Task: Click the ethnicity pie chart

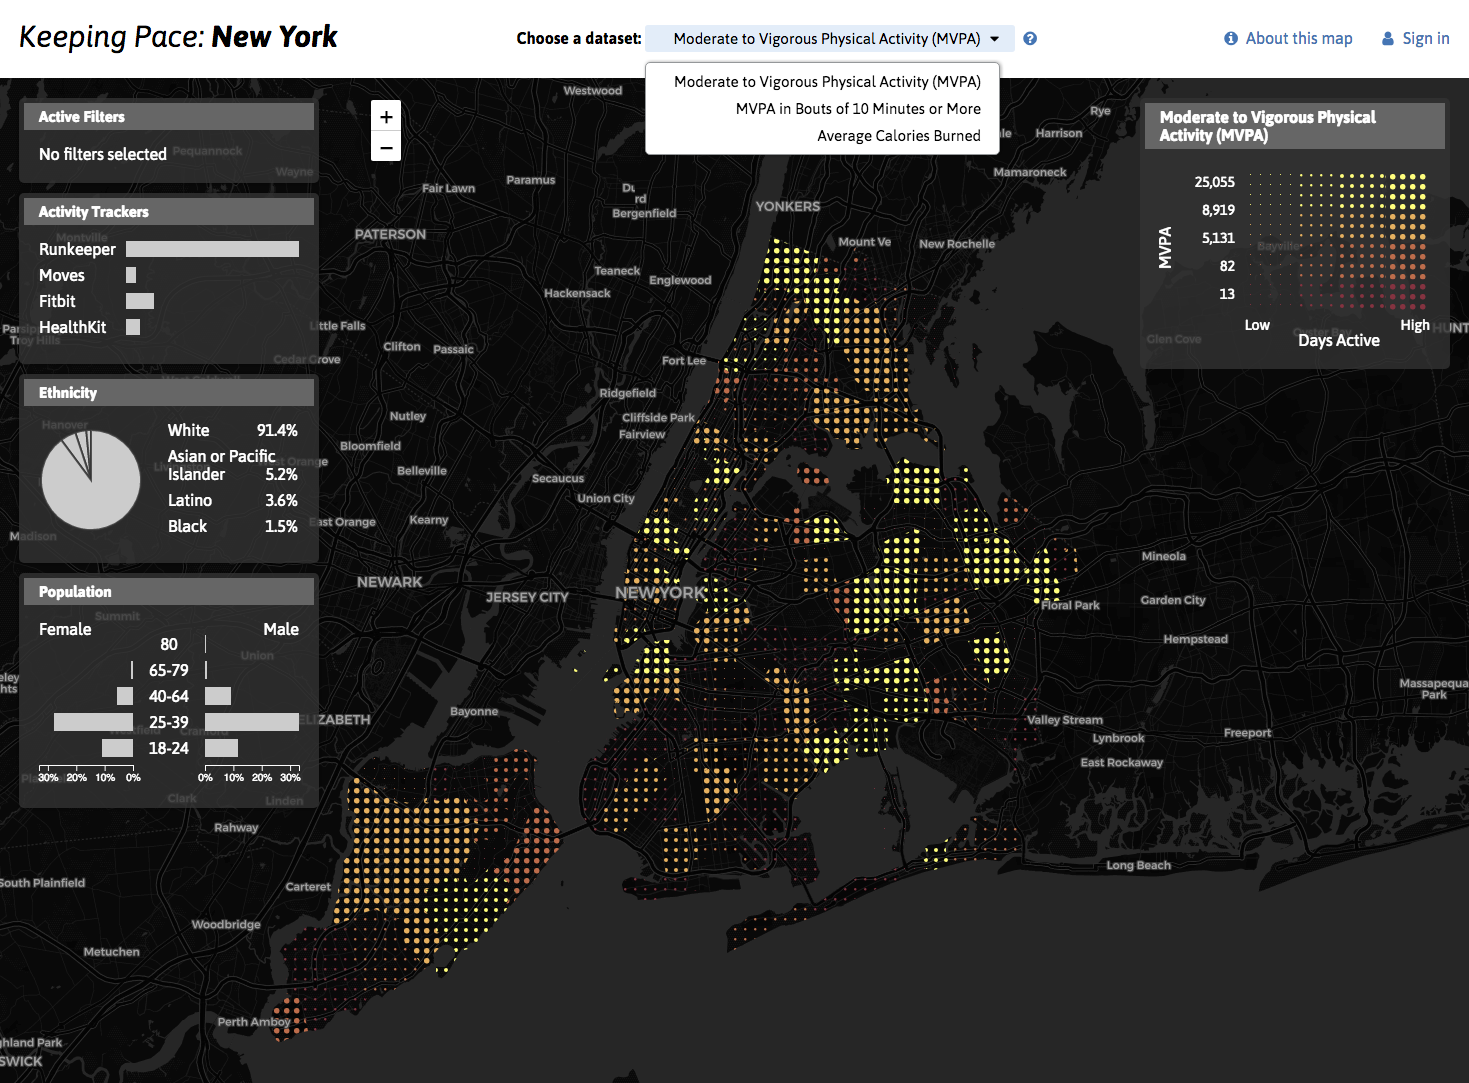Action: click(x=91, y=480)
